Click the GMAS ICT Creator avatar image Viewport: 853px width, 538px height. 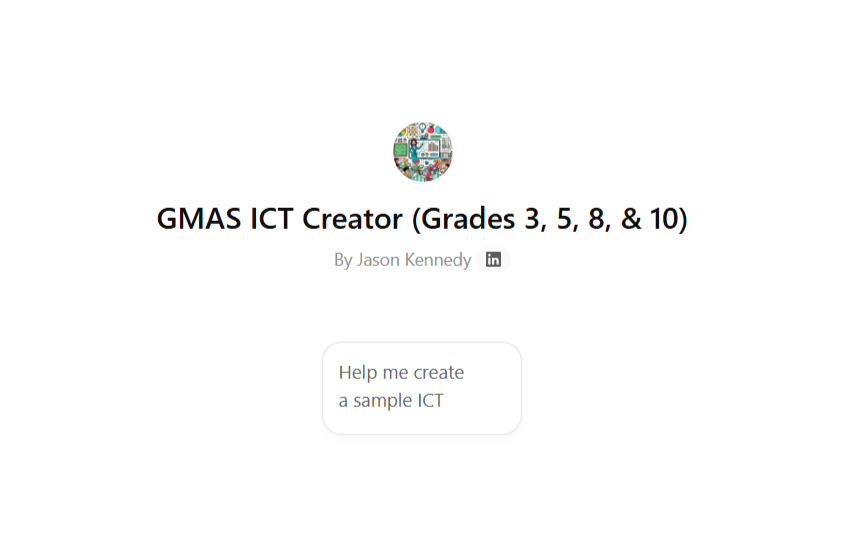422,152
